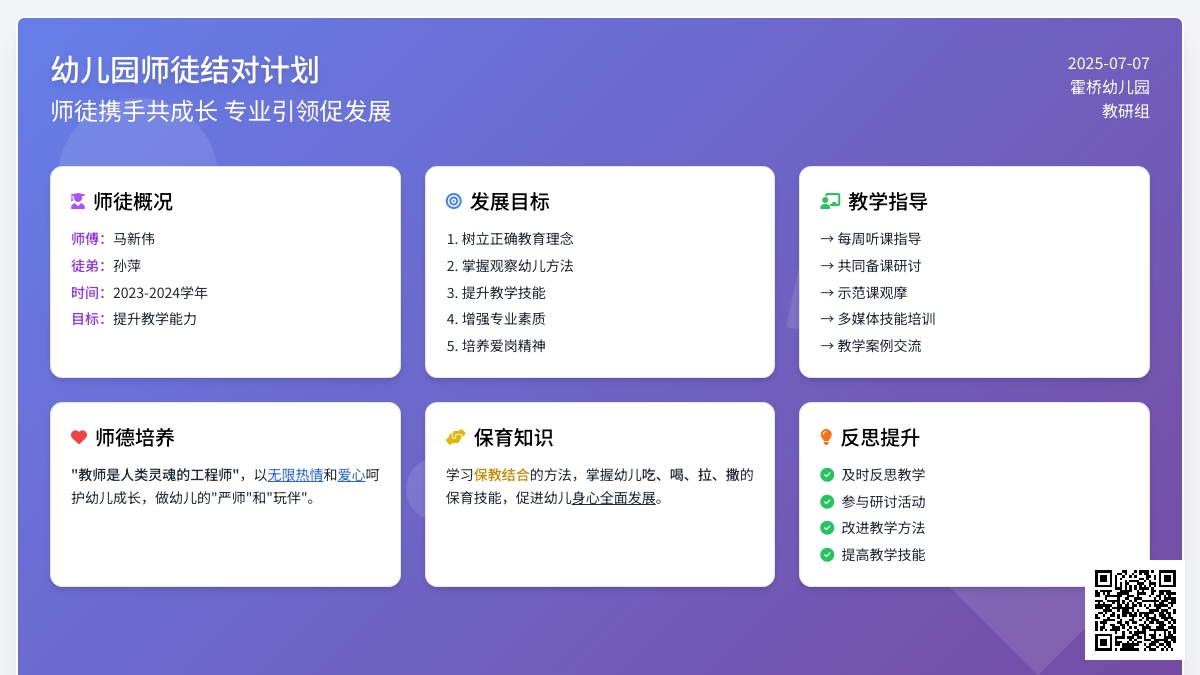
Task: Click the green check next to 及时反思教学
Action: (827, 475)
